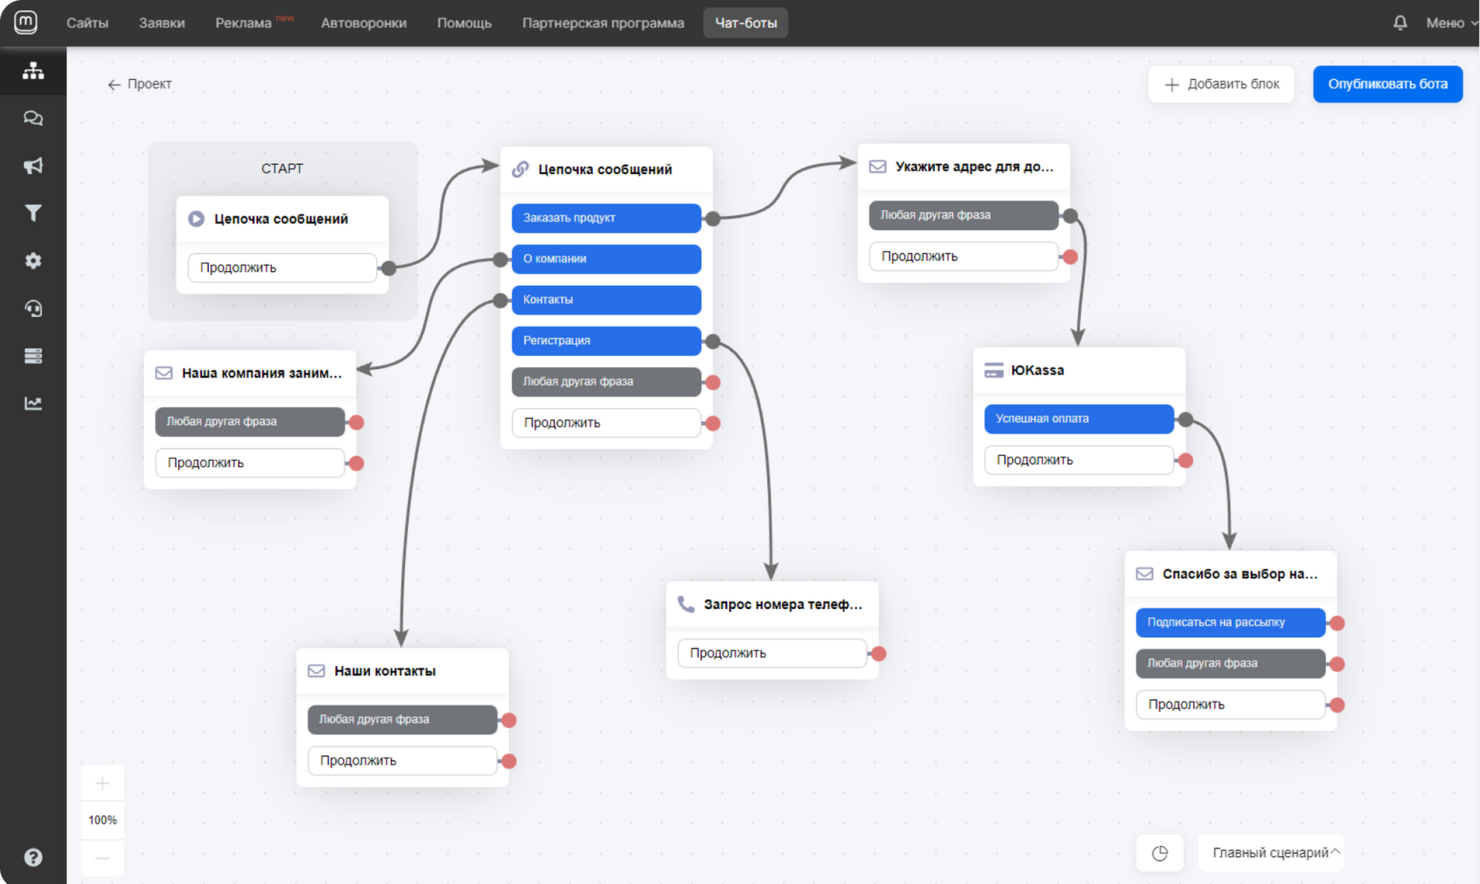Click the Добавить блок button
The width and height of the screenshot is (1480, 884).
1221,84
